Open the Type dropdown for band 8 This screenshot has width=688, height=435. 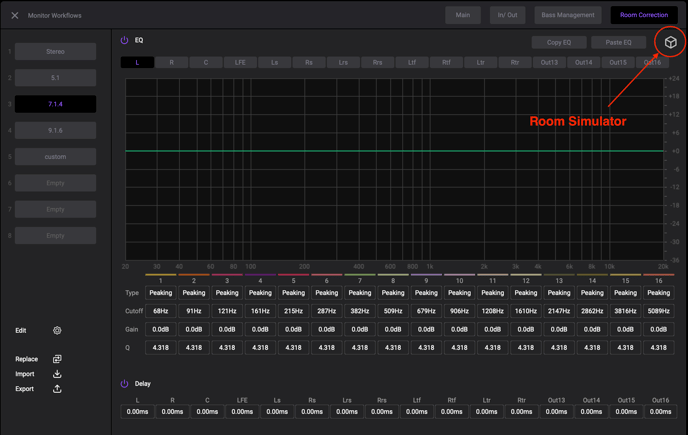393,293
